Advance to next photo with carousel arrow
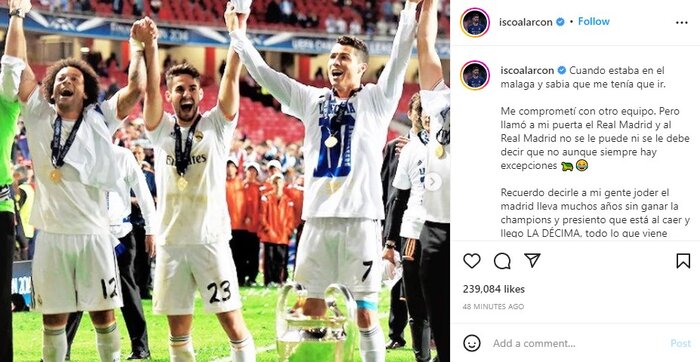This screenshot has width=700, height=362. (x=433, y=181)
